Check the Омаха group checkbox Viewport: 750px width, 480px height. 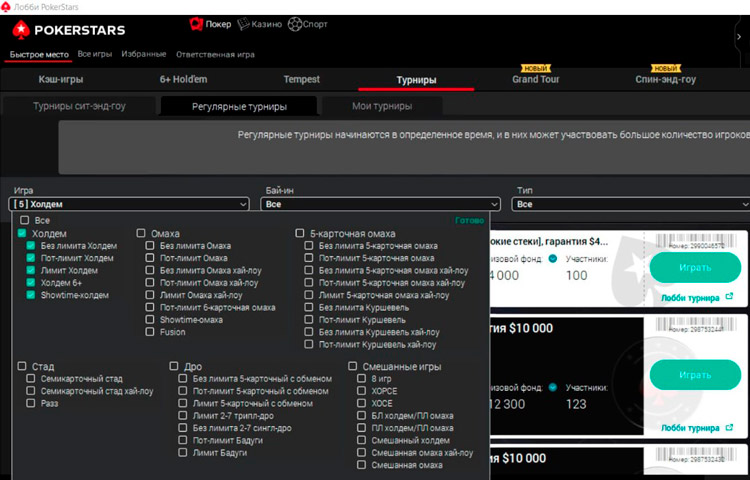[141, 233]
